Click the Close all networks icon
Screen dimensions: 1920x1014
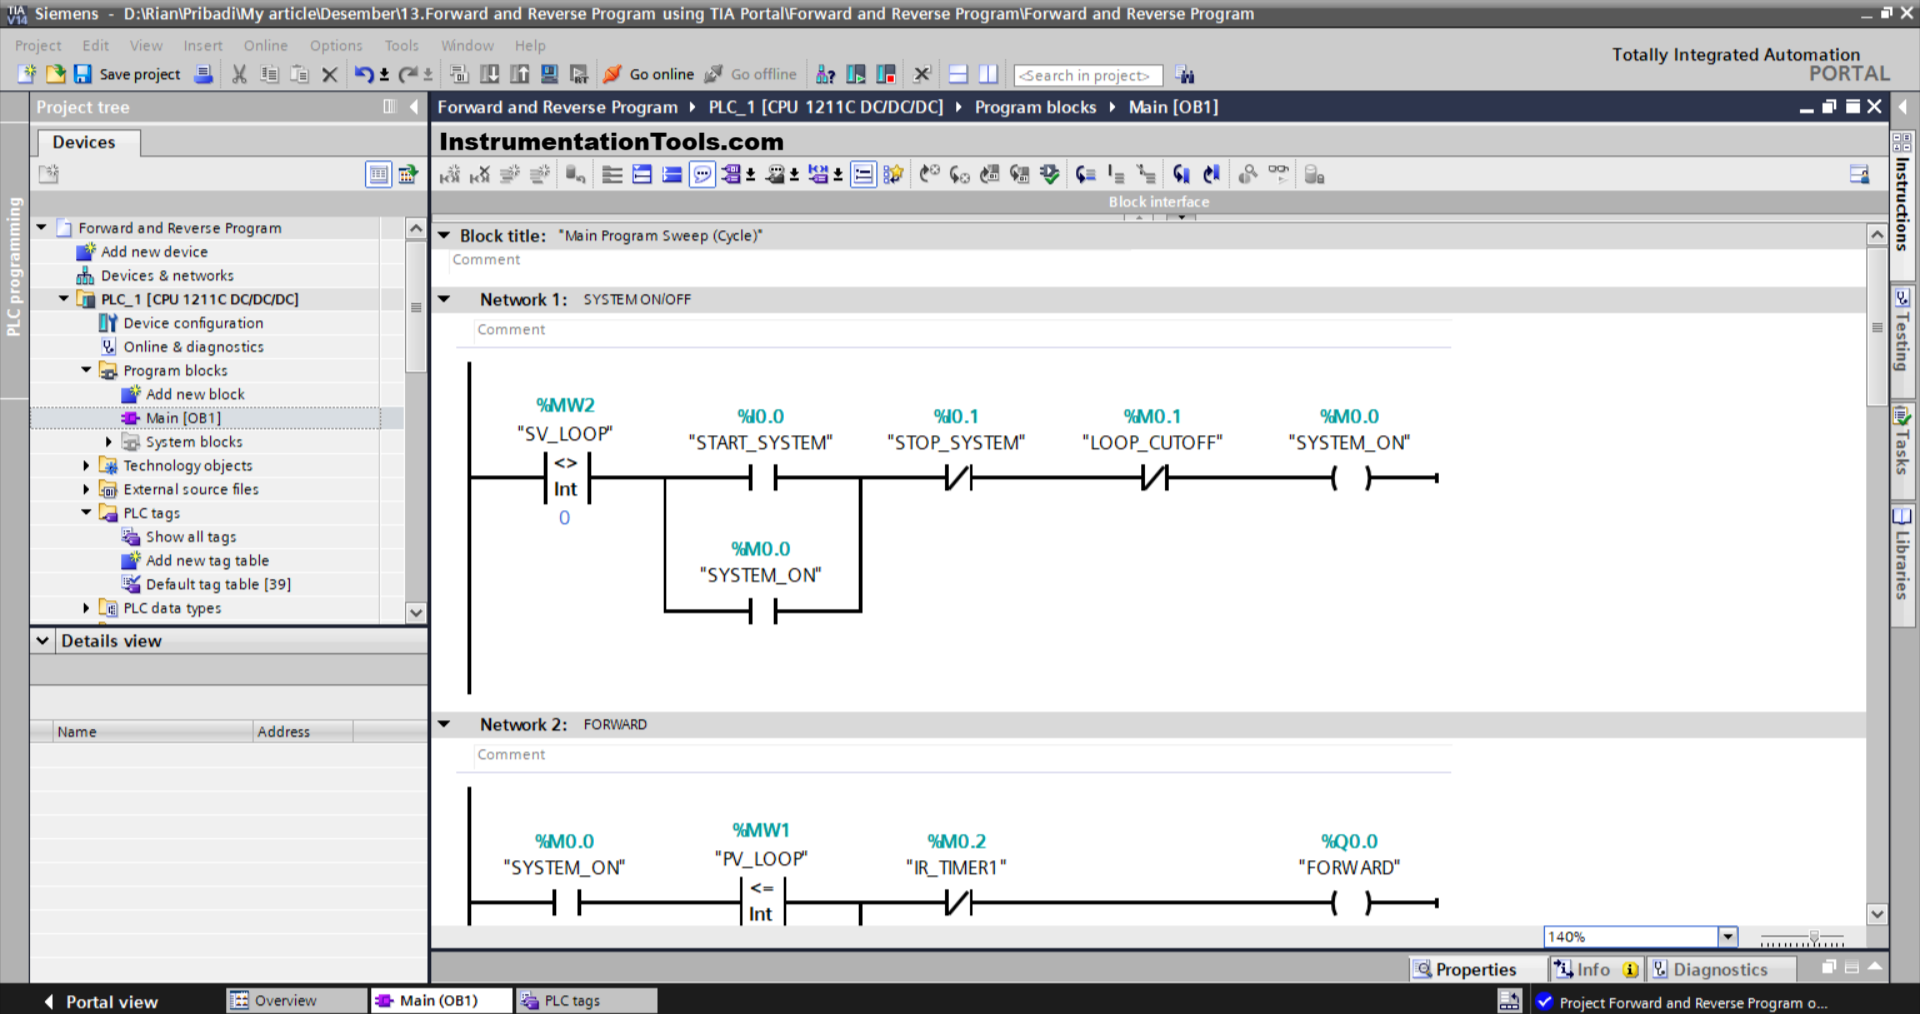[x=672, y=175]
